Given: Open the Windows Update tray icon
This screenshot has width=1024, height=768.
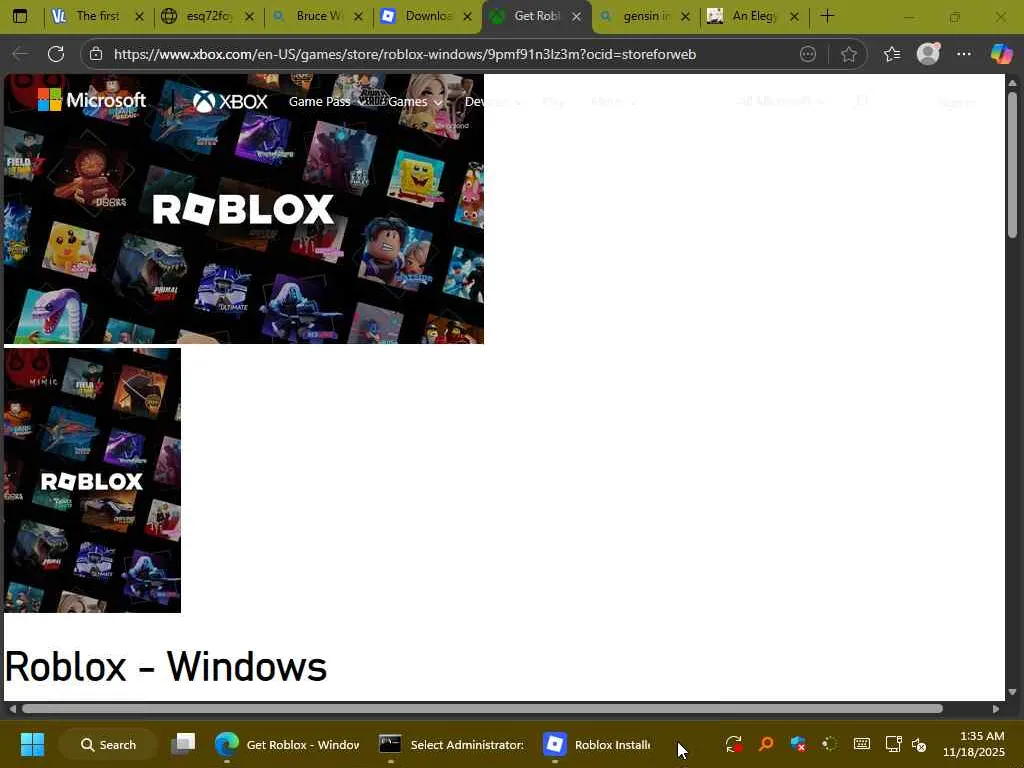Looking at the screenshot, I should [733, 744].
